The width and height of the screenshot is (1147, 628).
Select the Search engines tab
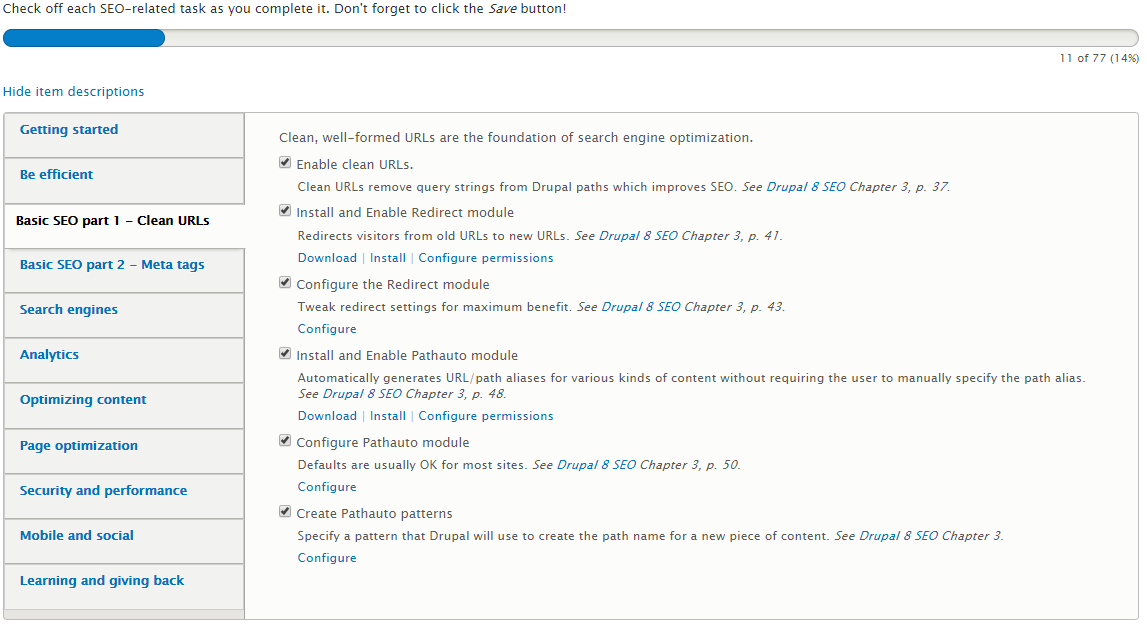tap(124, 316)
